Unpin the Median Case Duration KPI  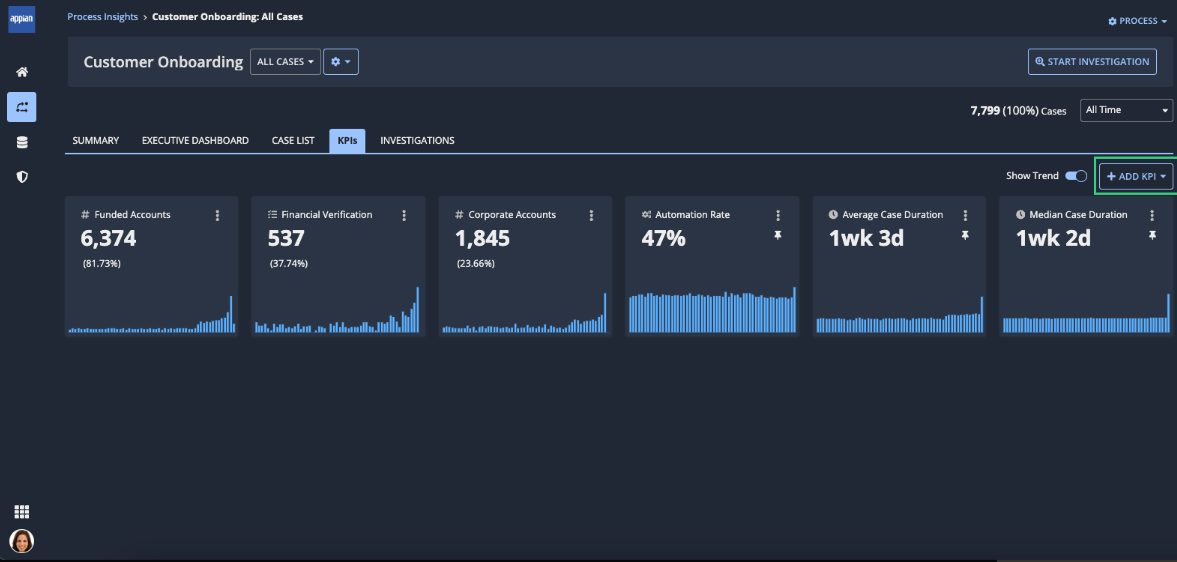(x=1151, y=235)
